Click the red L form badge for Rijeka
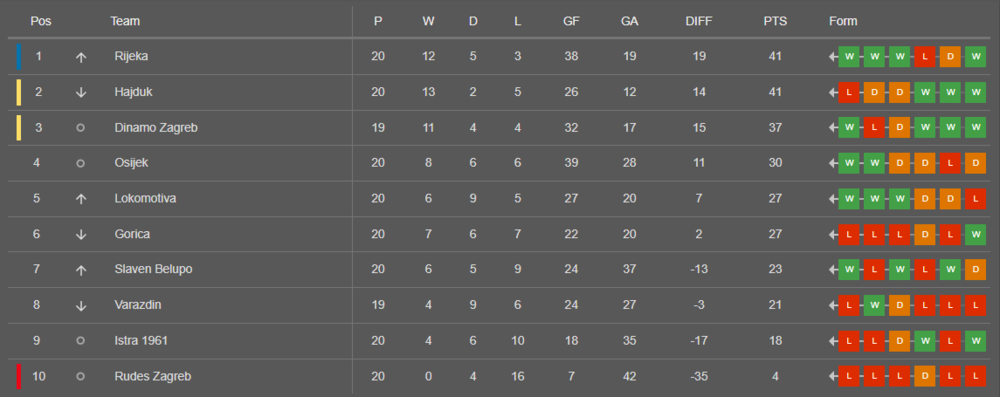The image size is (1000, 397). [x=924, y=57]
